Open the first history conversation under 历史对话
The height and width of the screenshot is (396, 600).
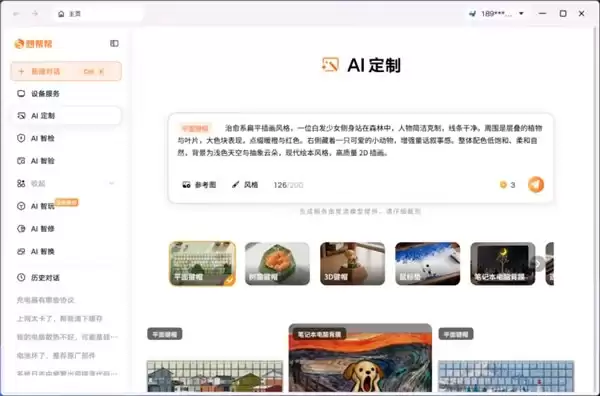pyautogui.click(x=46, y=300)
